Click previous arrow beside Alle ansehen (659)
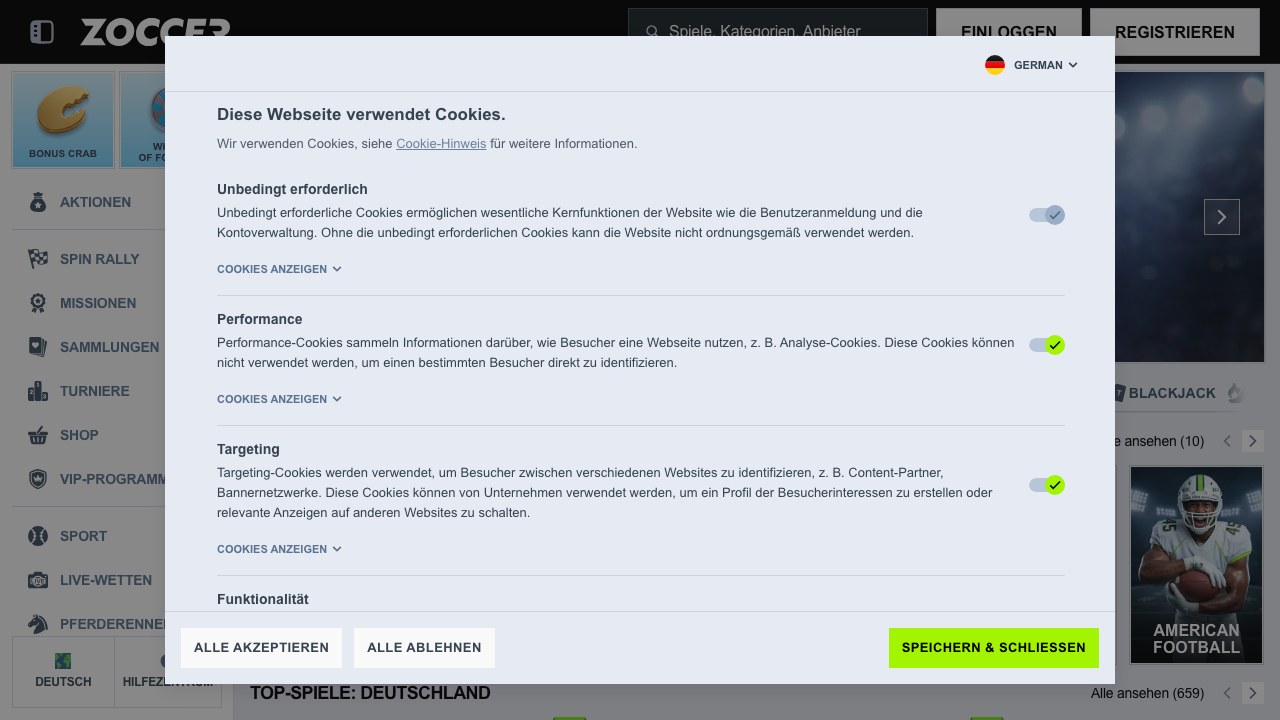This screenshot has height=720, width=1280. [1227, 693]
